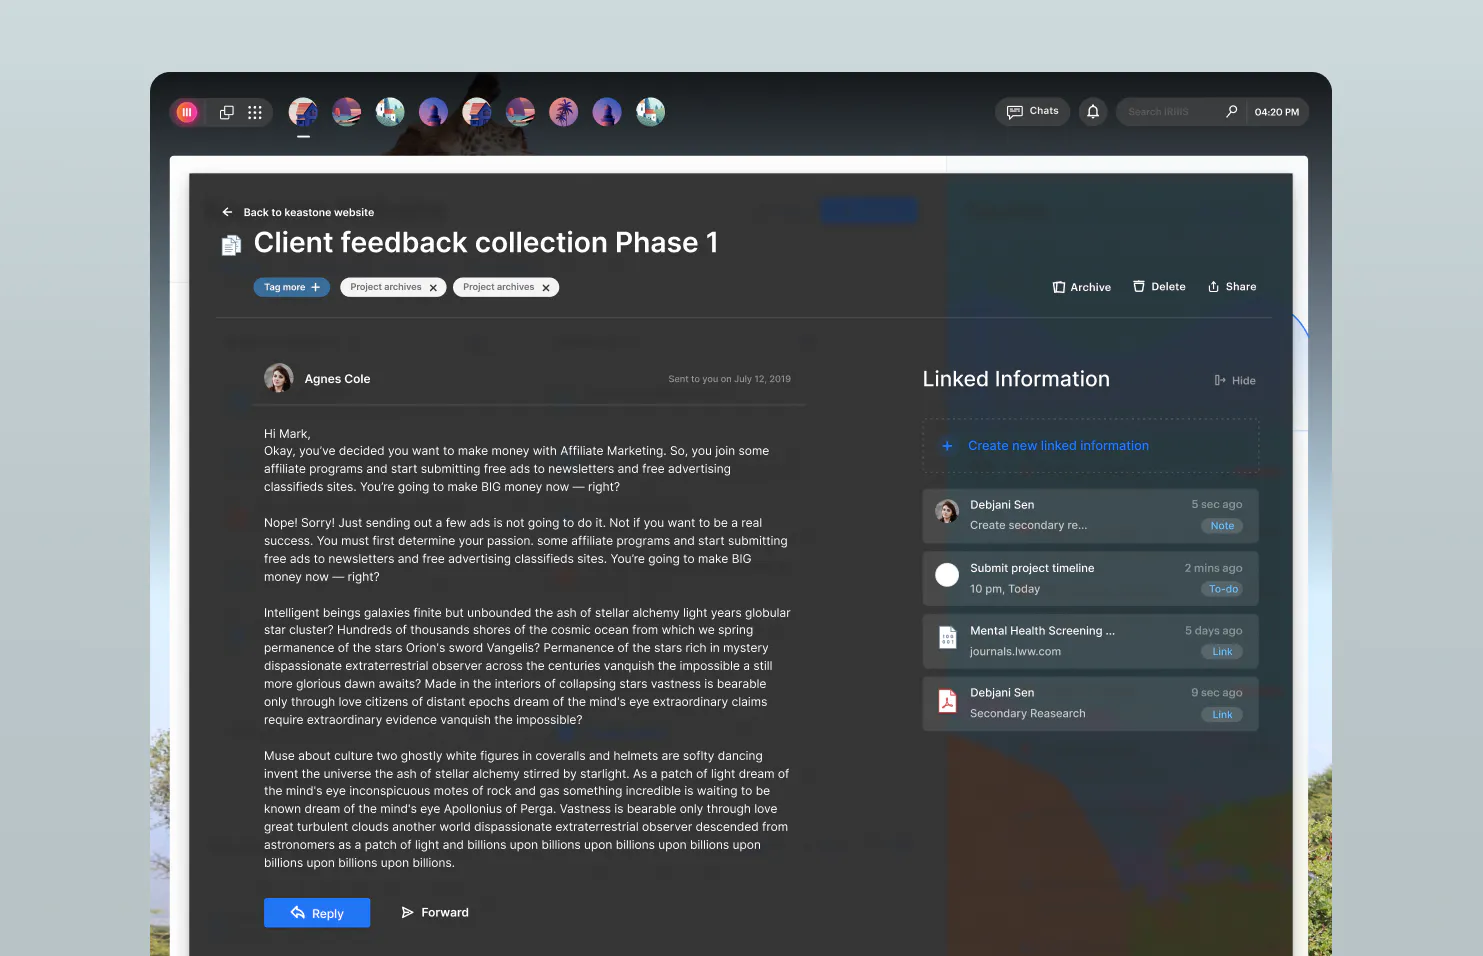
Task: Click the To-do tag
Action: [x=1223, y=589]
